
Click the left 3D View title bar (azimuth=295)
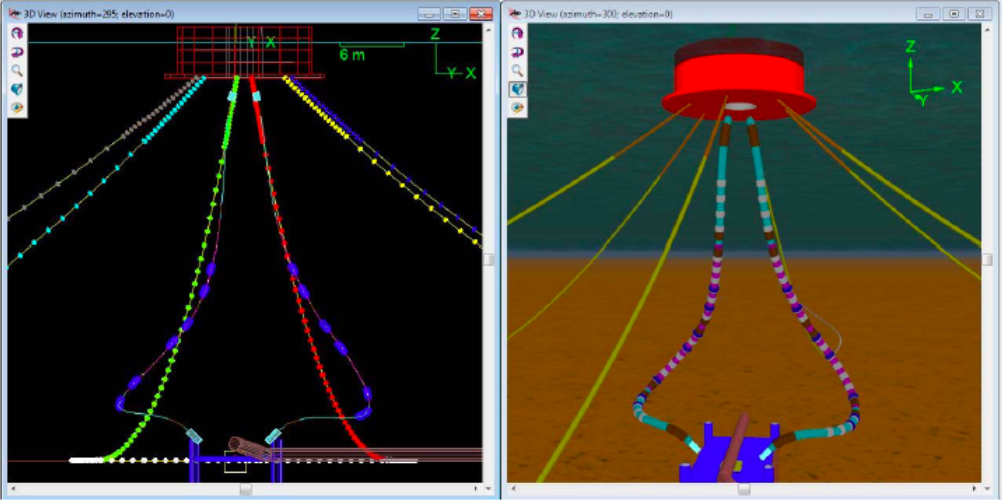point(200,14)
